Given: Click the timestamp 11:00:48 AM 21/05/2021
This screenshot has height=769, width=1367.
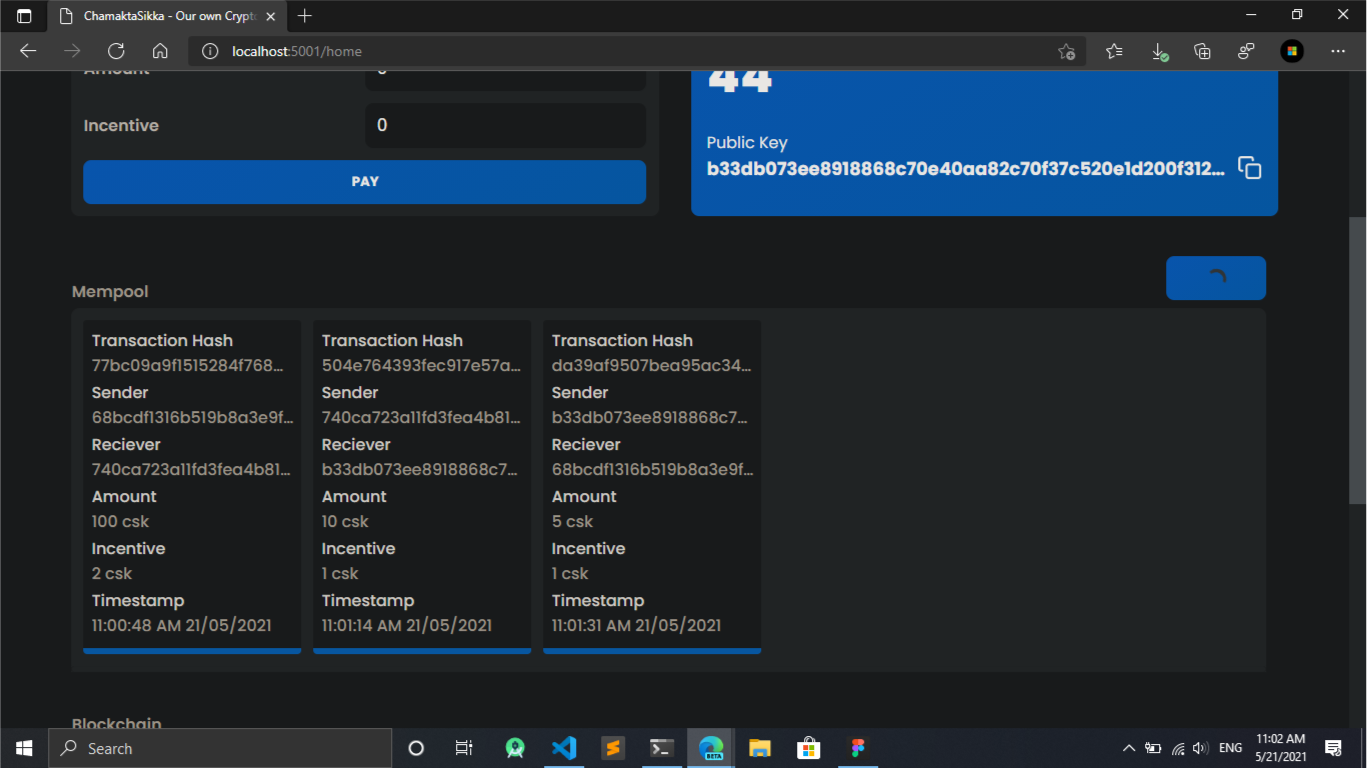Looking at the screenshot, I should pyautogui.click(x=181, y=626).
